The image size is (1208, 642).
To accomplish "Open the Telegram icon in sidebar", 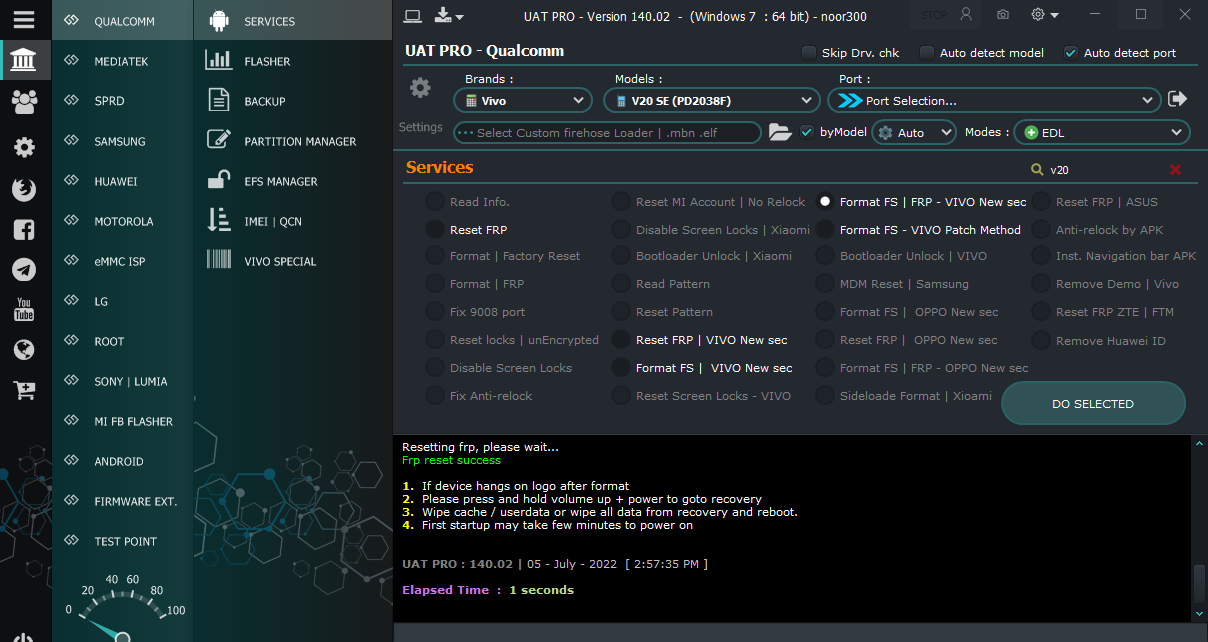I will pyautogui.click(x=24, y=270).
